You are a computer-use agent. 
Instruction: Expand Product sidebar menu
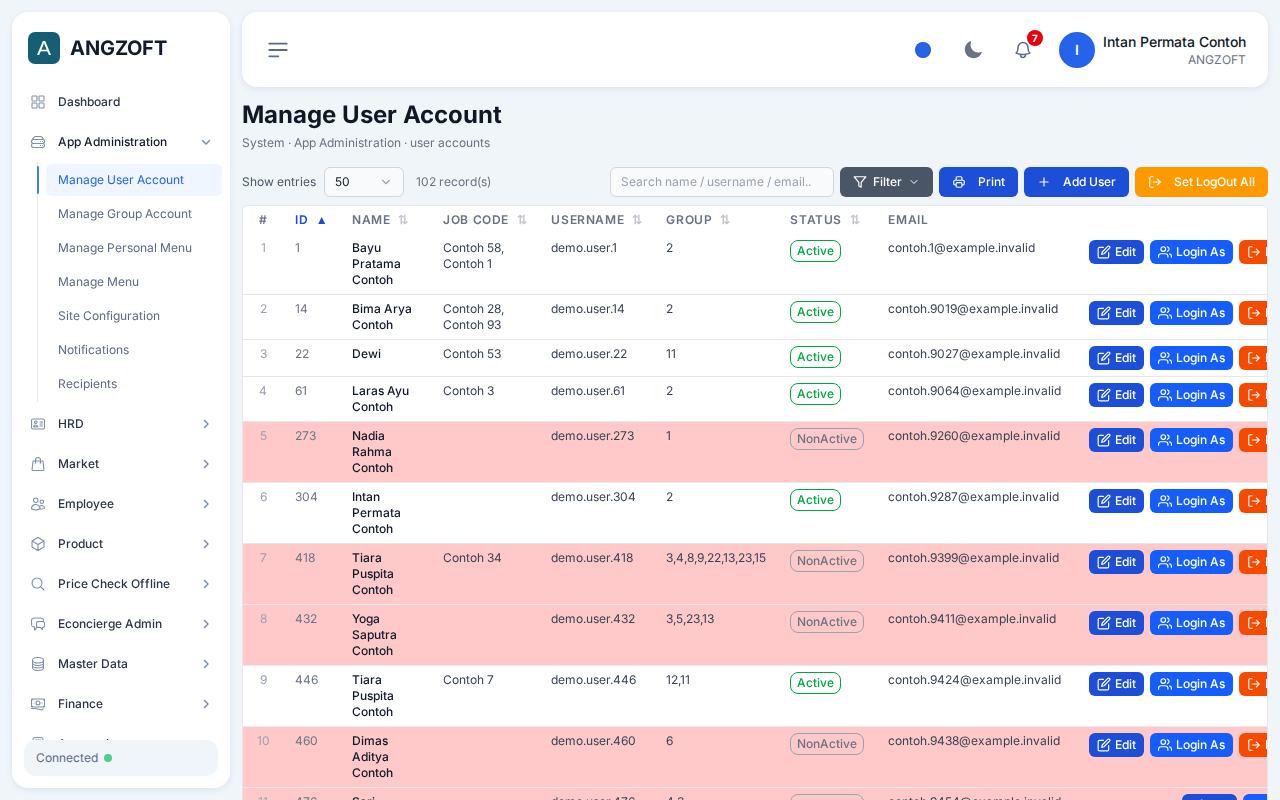[121, 544]
